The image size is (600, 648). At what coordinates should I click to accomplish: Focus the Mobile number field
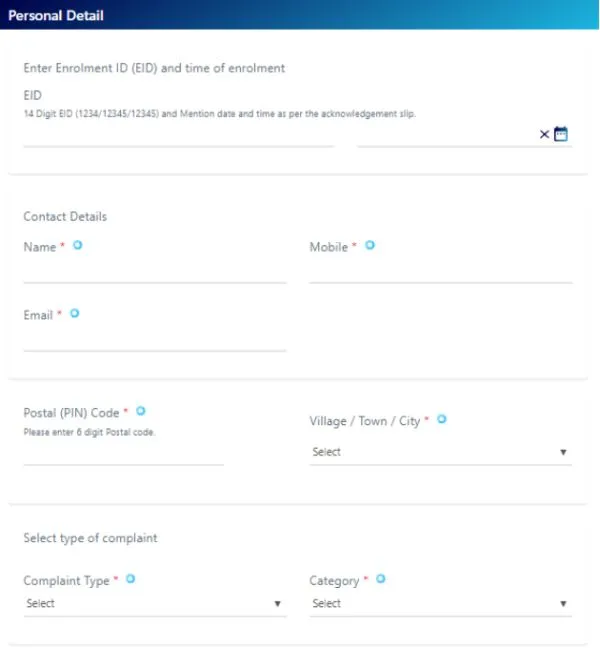pyautogui.click(x=440, y=272)
